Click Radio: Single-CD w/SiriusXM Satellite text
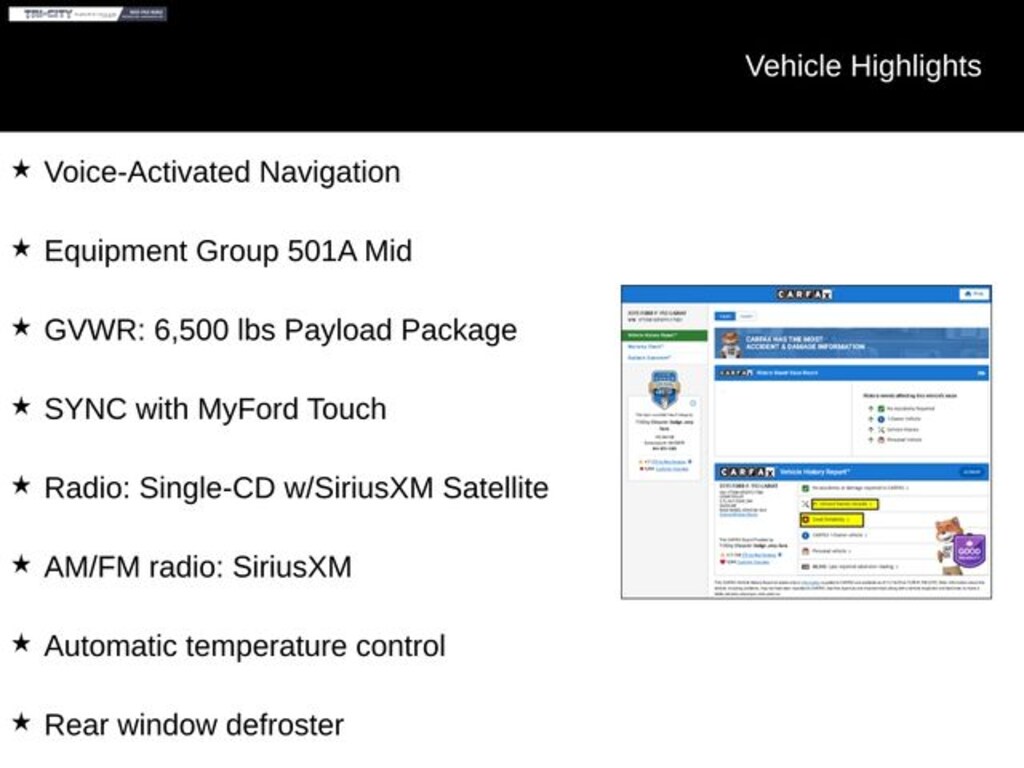The width and height of the screenshot is (1024, 768). (x=296, y=488)
